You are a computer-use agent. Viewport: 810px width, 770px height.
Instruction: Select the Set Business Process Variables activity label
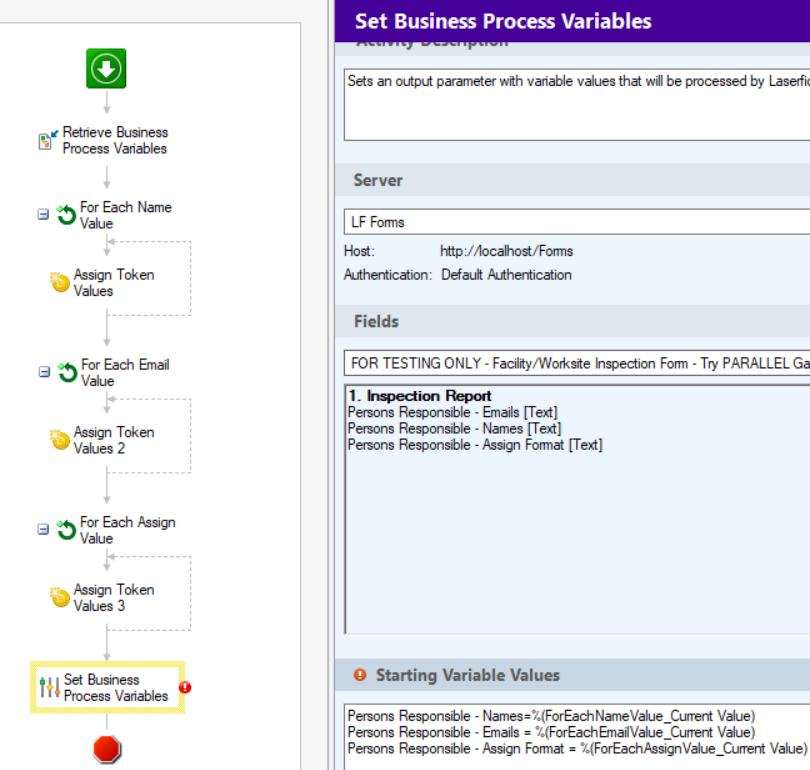(x=116, y=688)
